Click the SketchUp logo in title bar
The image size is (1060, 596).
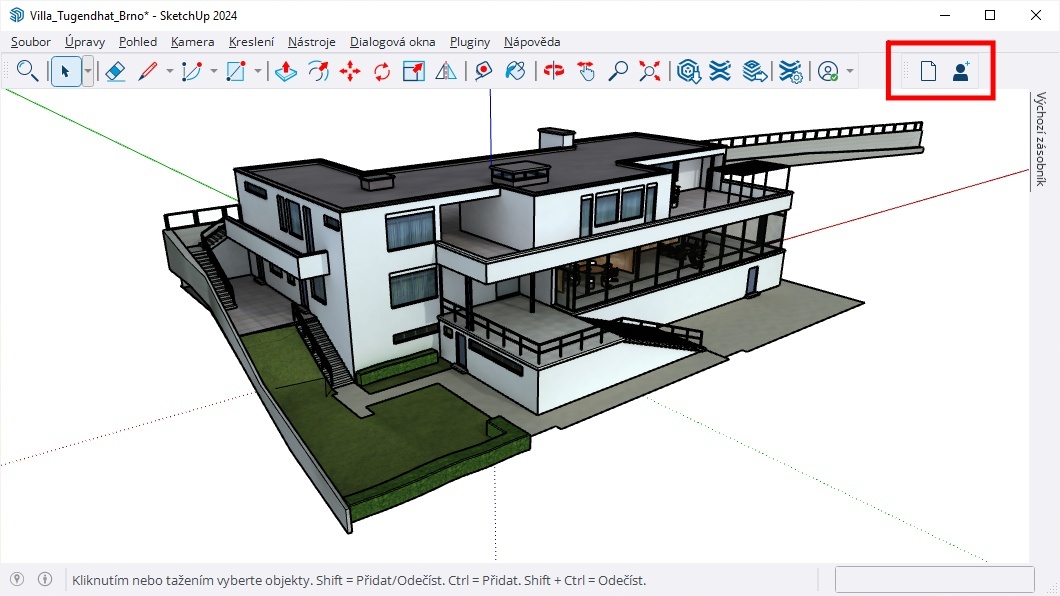click(x=16, y=15)
